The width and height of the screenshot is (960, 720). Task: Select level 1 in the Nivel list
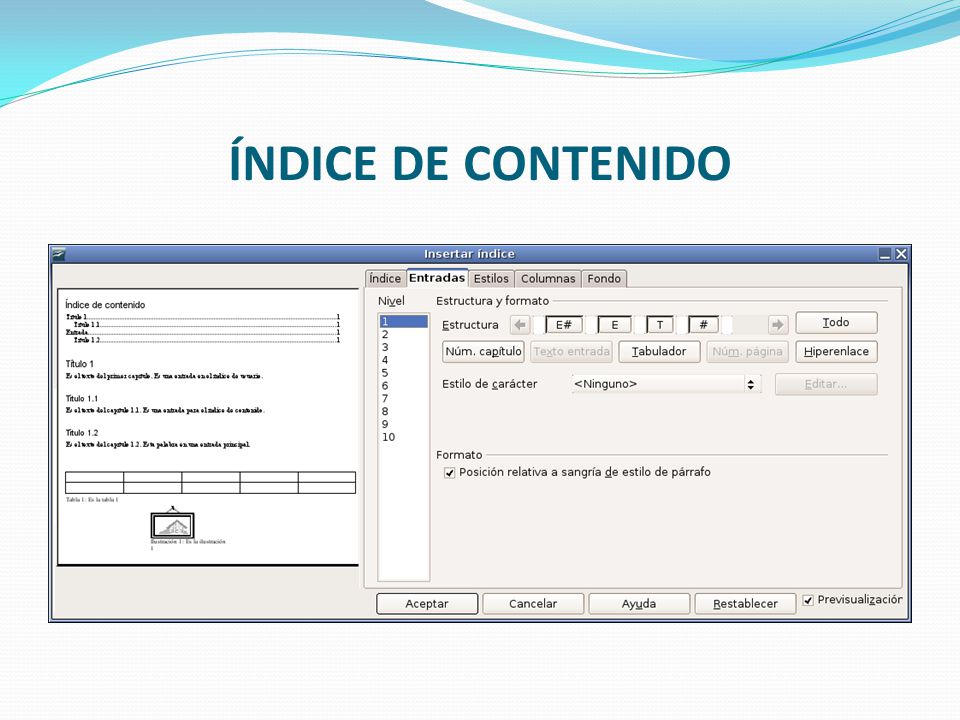[x=403, y=321]
